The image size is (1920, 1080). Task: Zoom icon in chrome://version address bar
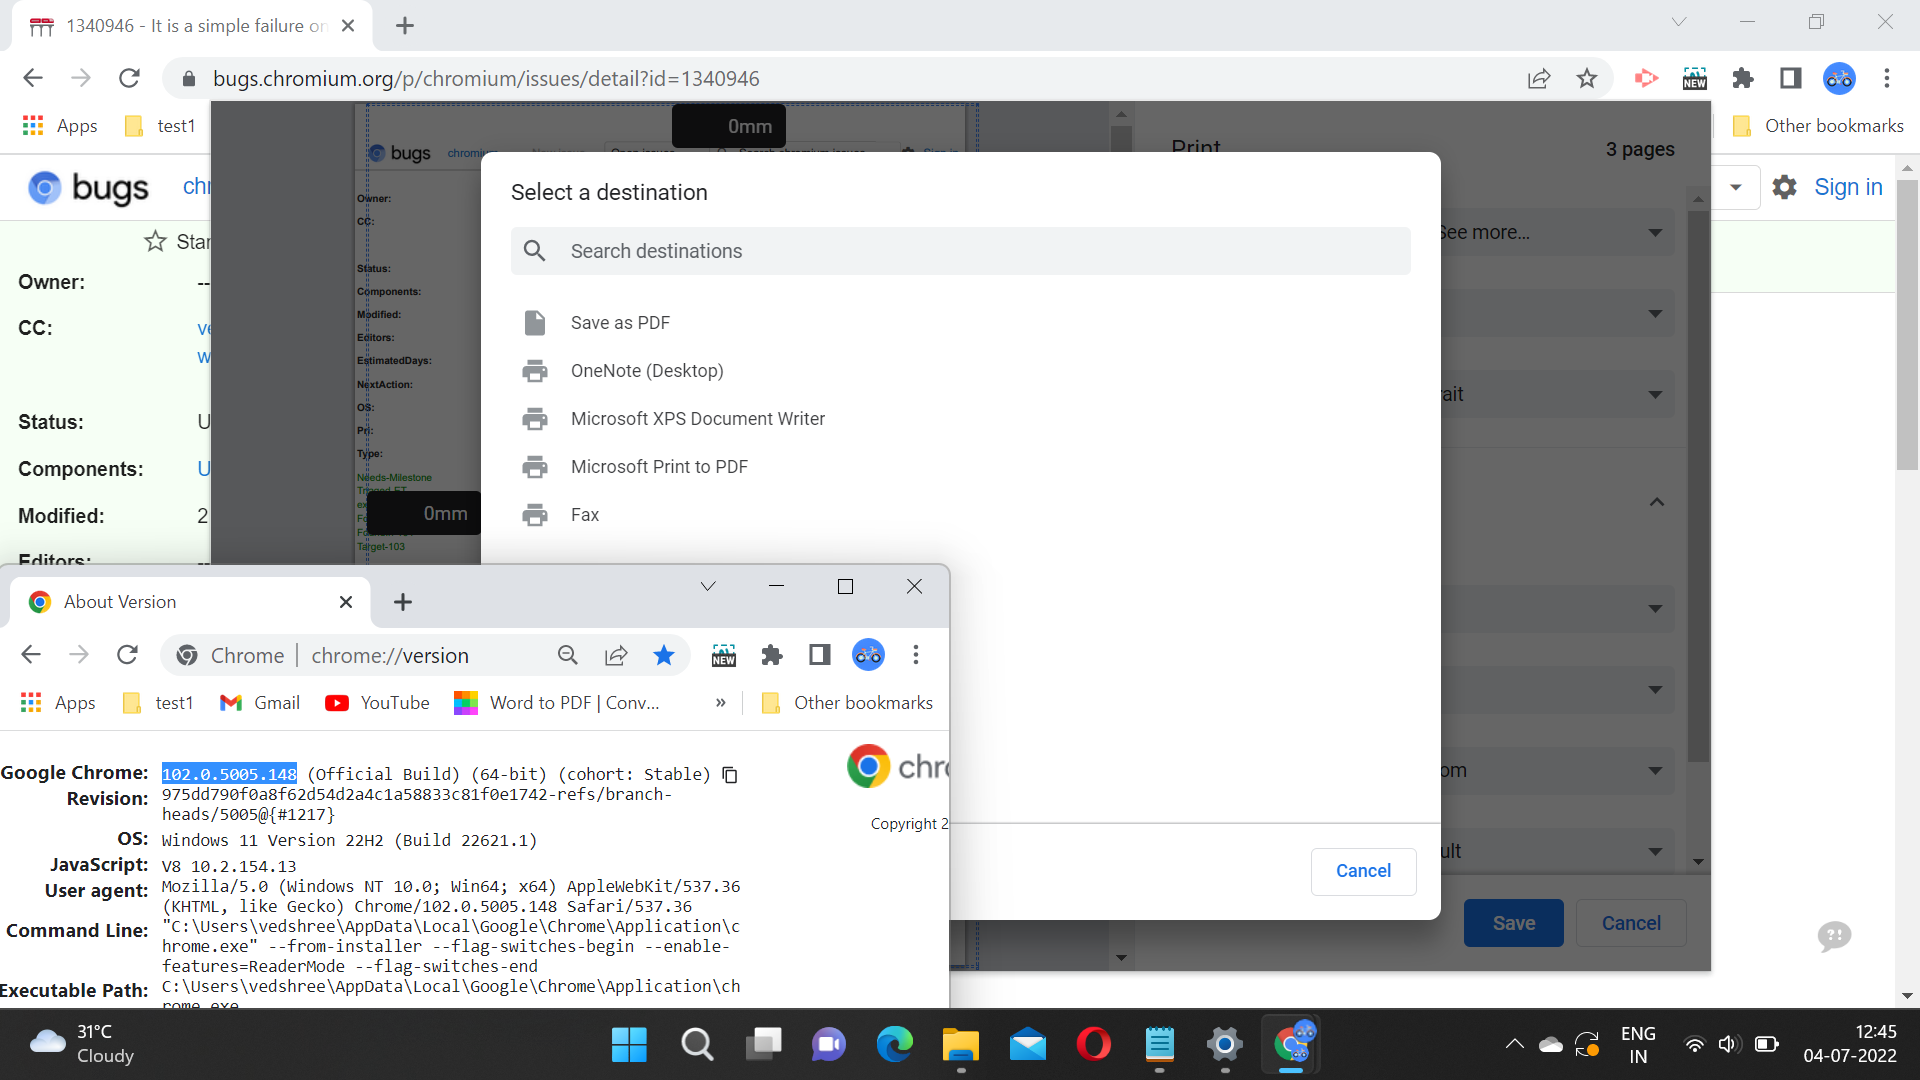[568, 655]
